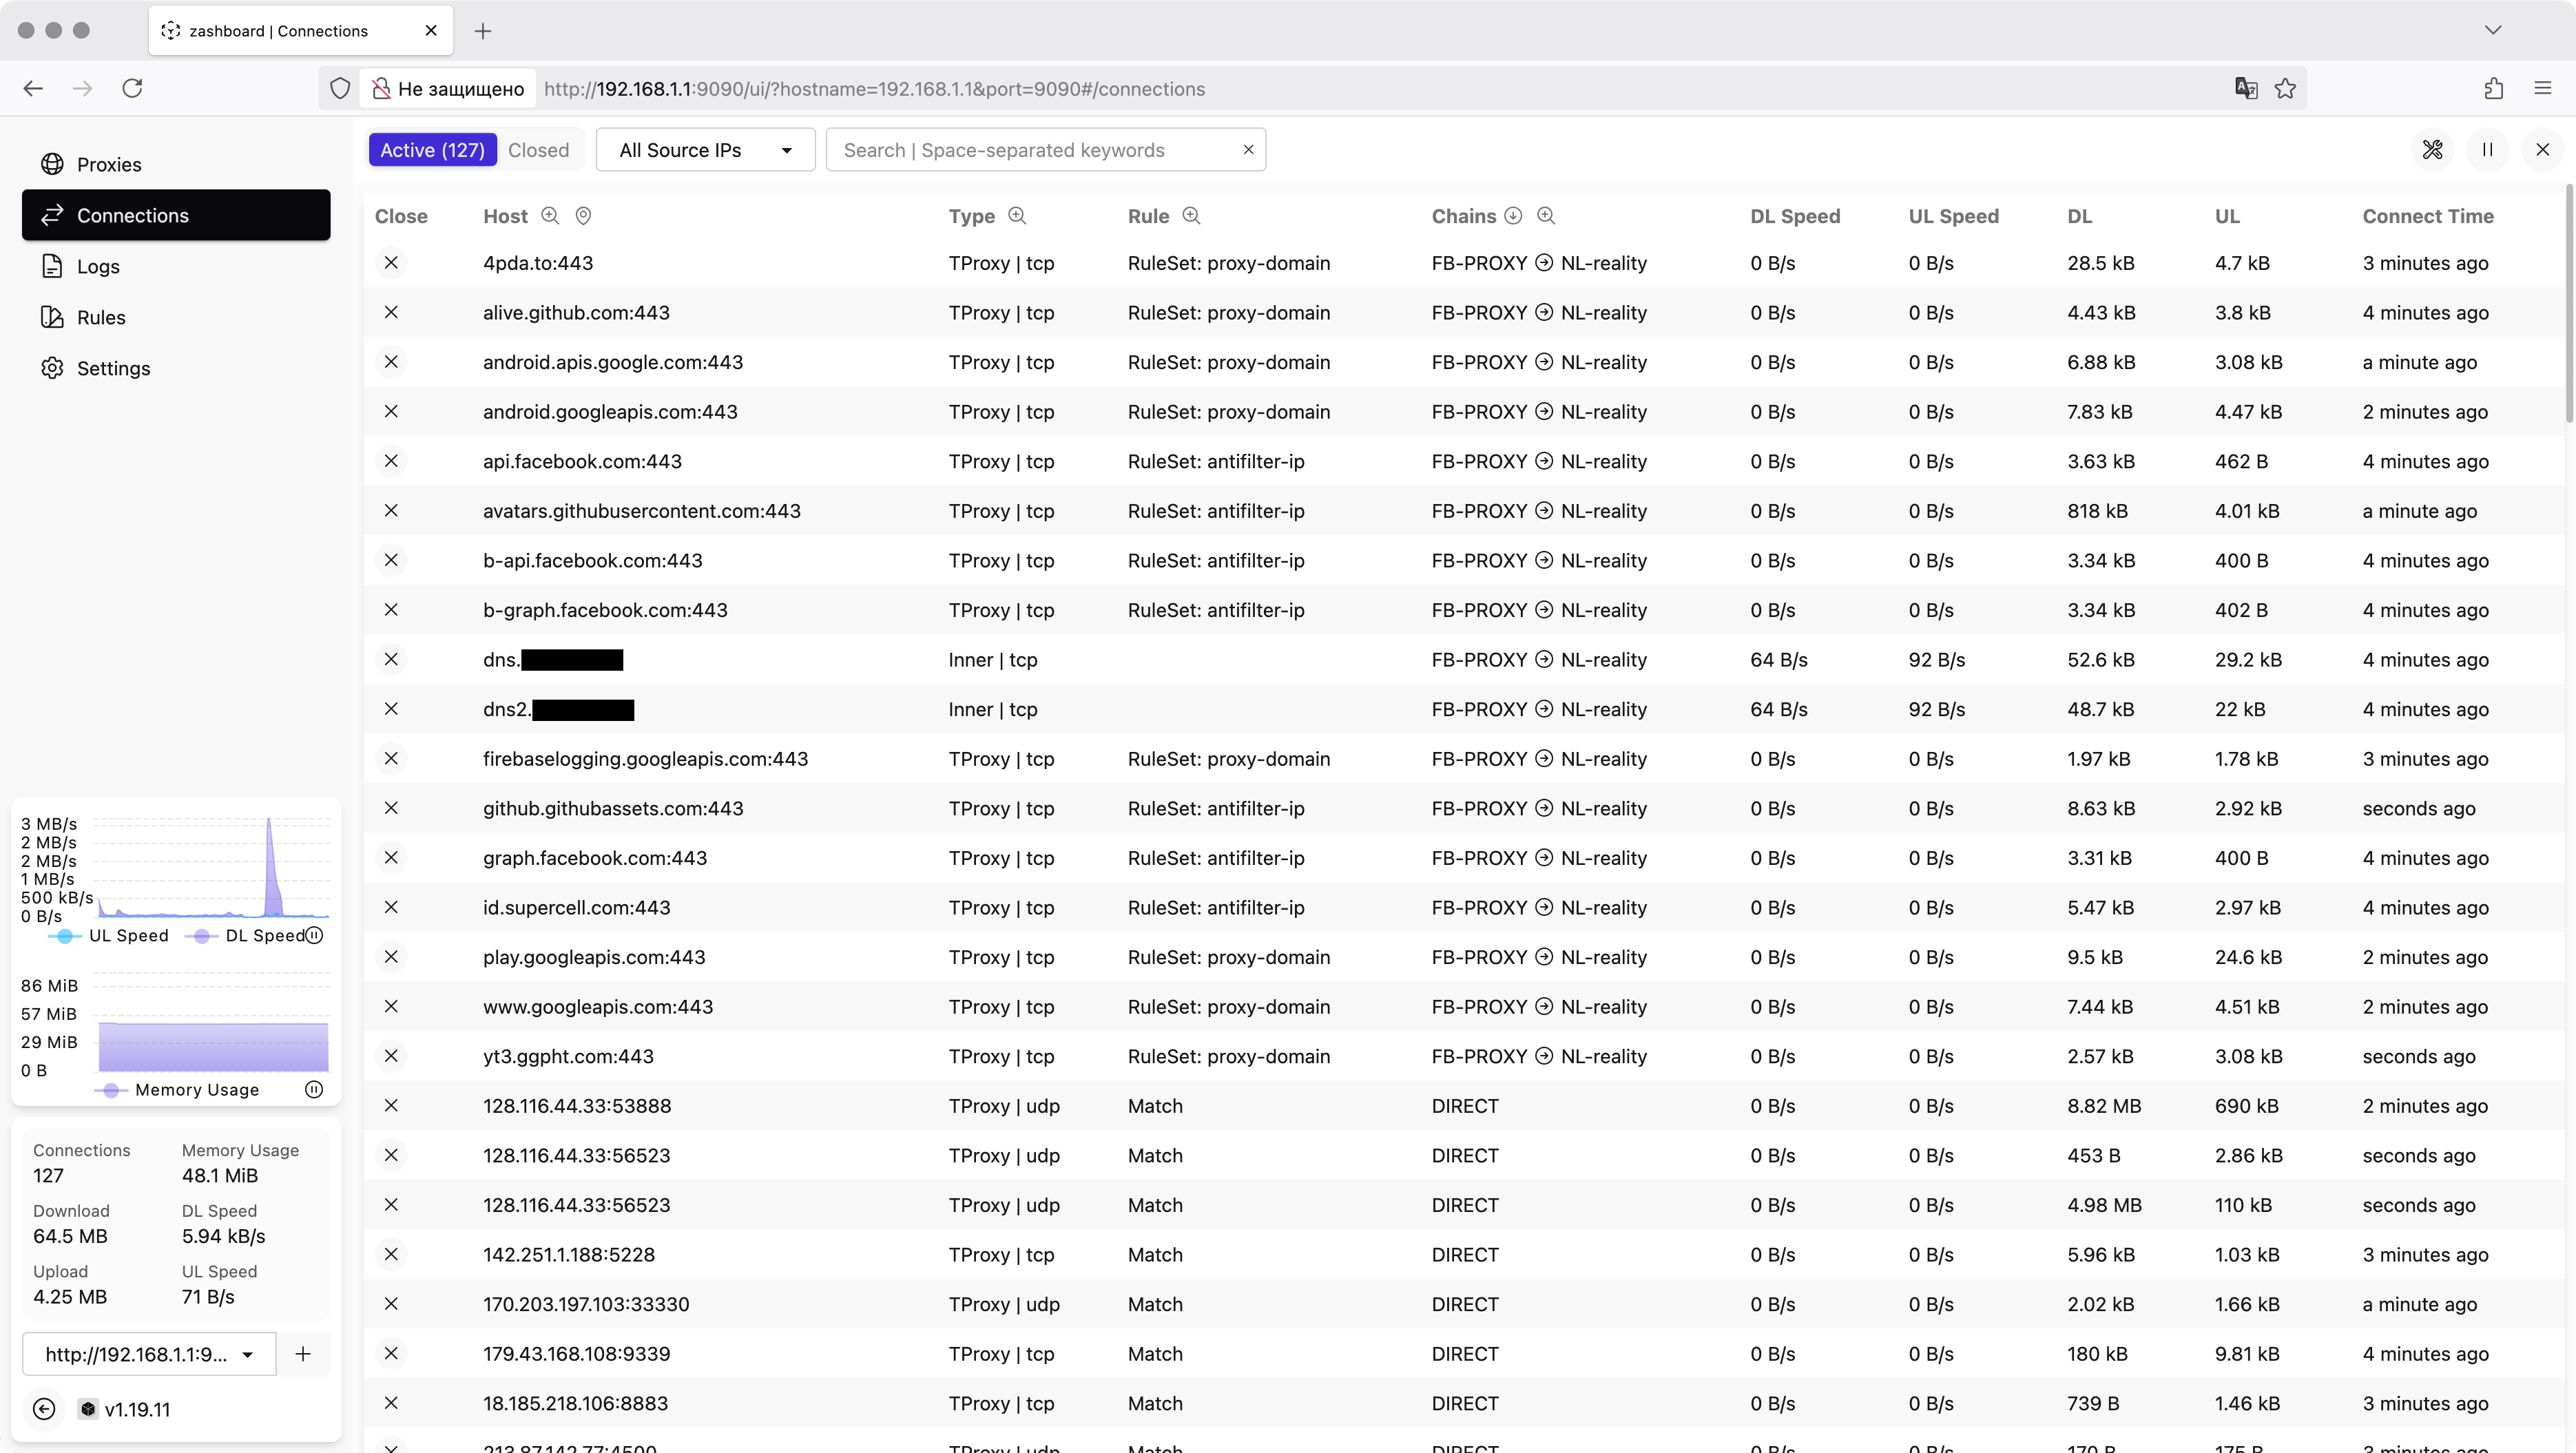Open the Proxies page in sidebar
Viewport: 2576px width, 1453px height.
coord(109,164)
